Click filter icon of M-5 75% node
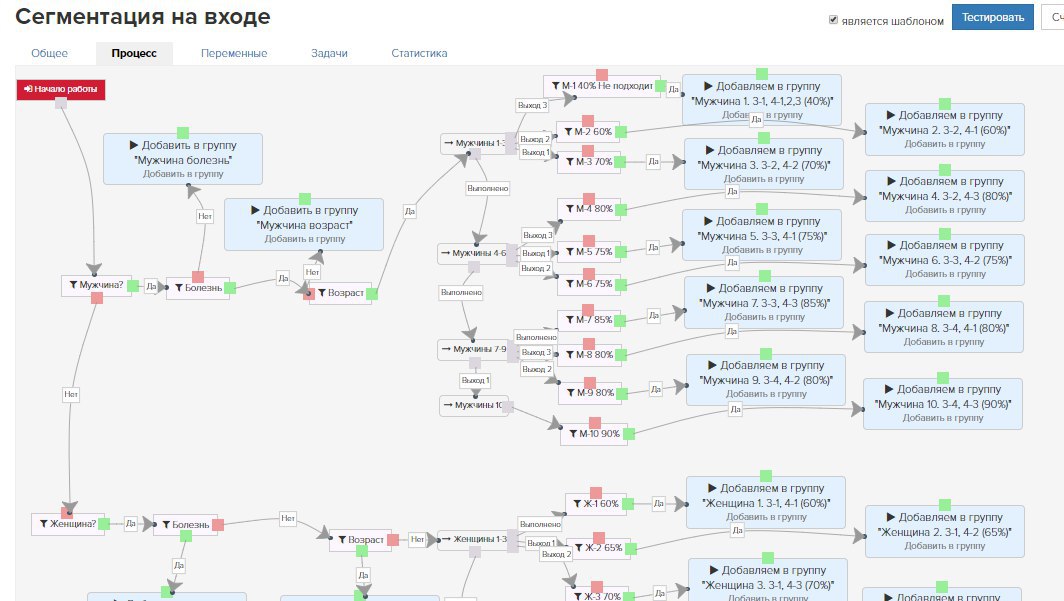This screenshot has height=601, width=1064. click(570, 252)
